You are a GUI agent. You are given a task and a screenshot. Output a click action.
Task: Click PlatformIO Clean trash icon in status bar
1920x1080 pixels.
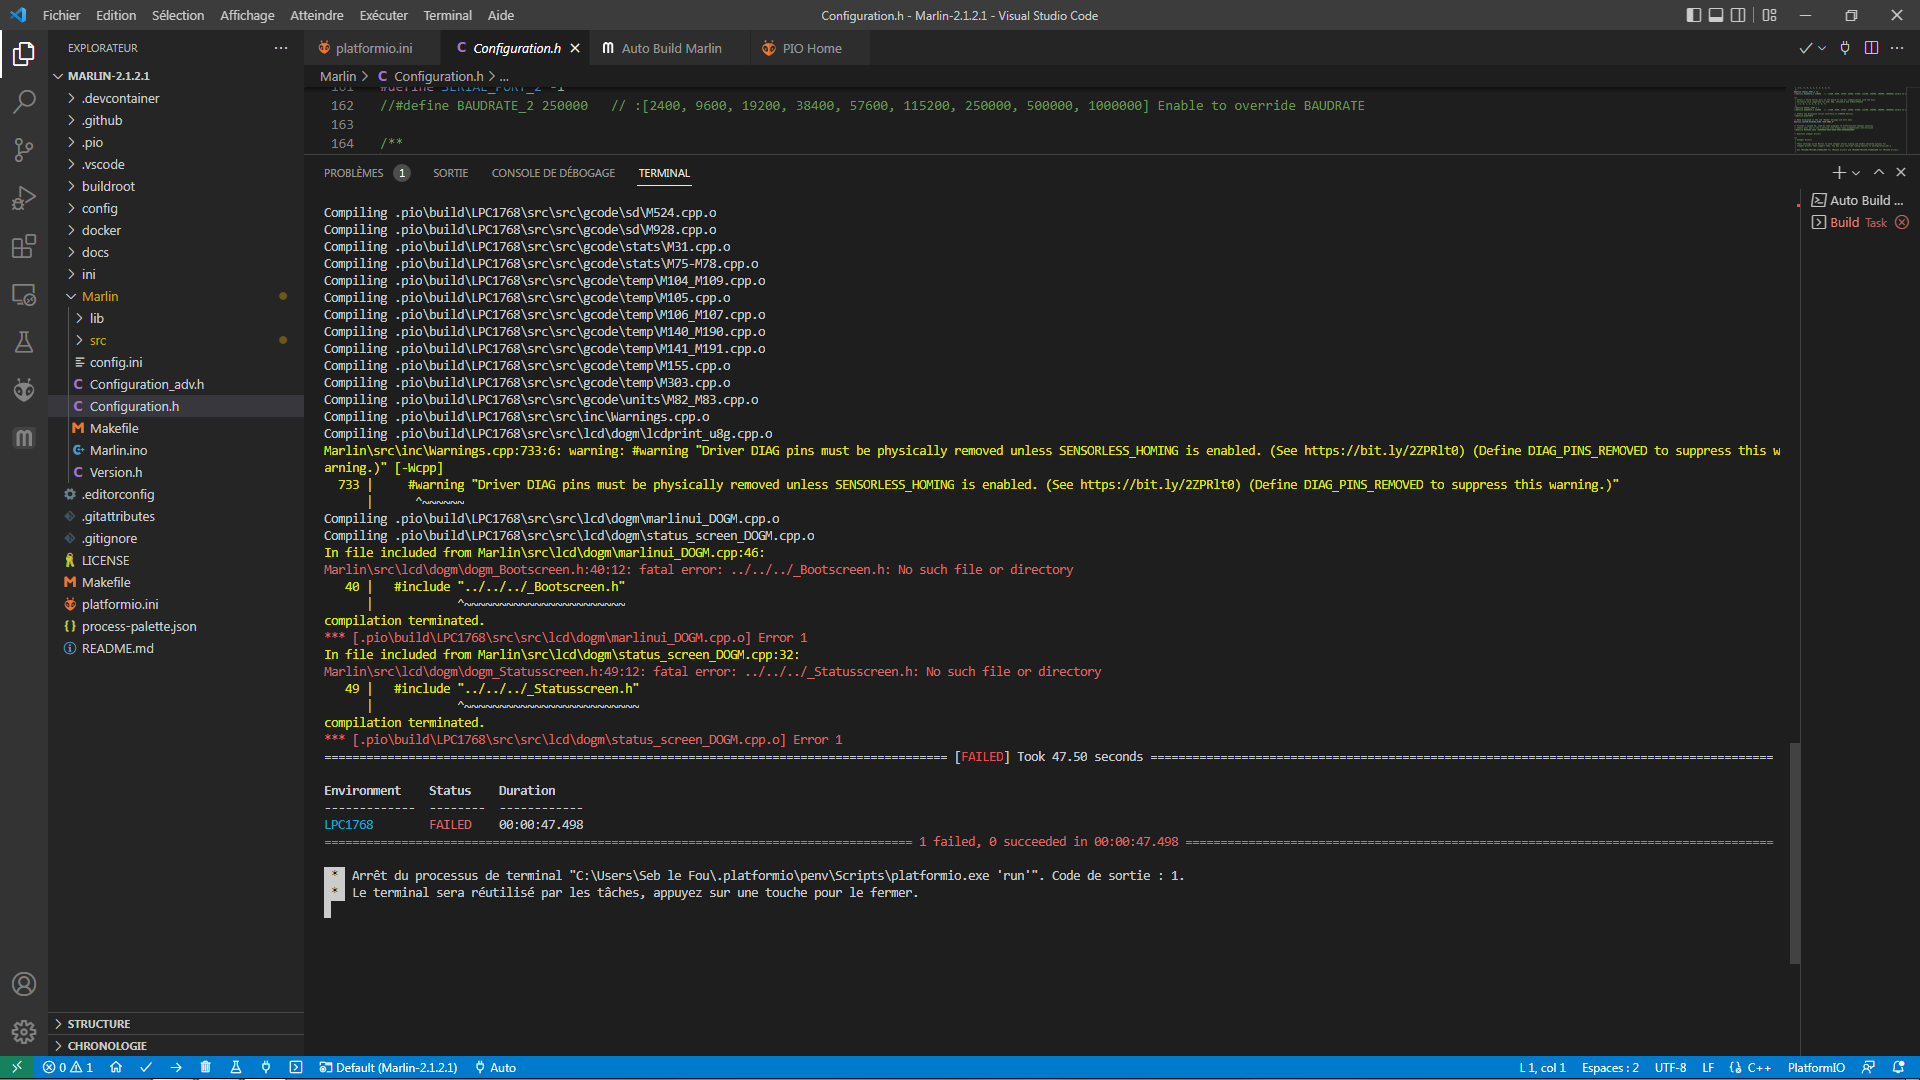pos(205,1067)
